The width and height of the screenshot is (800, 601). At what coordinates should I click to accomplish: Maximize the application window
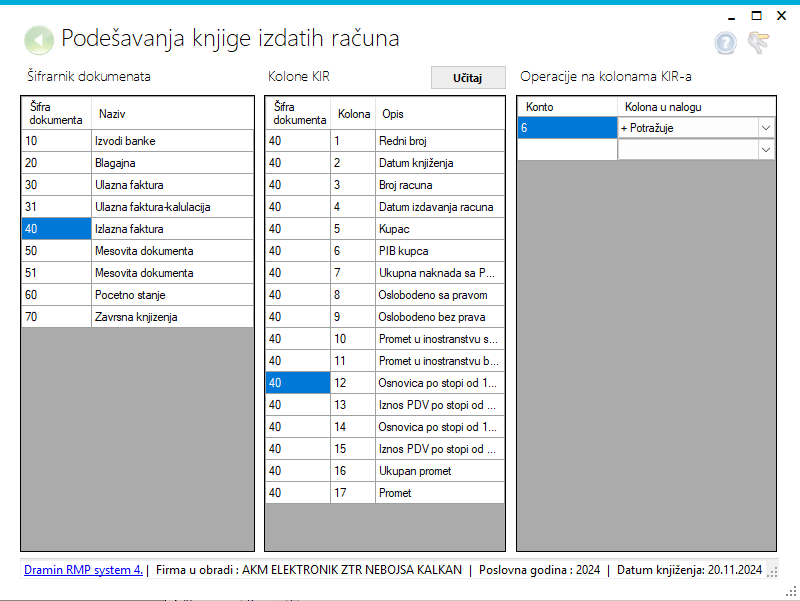[756, 15]
